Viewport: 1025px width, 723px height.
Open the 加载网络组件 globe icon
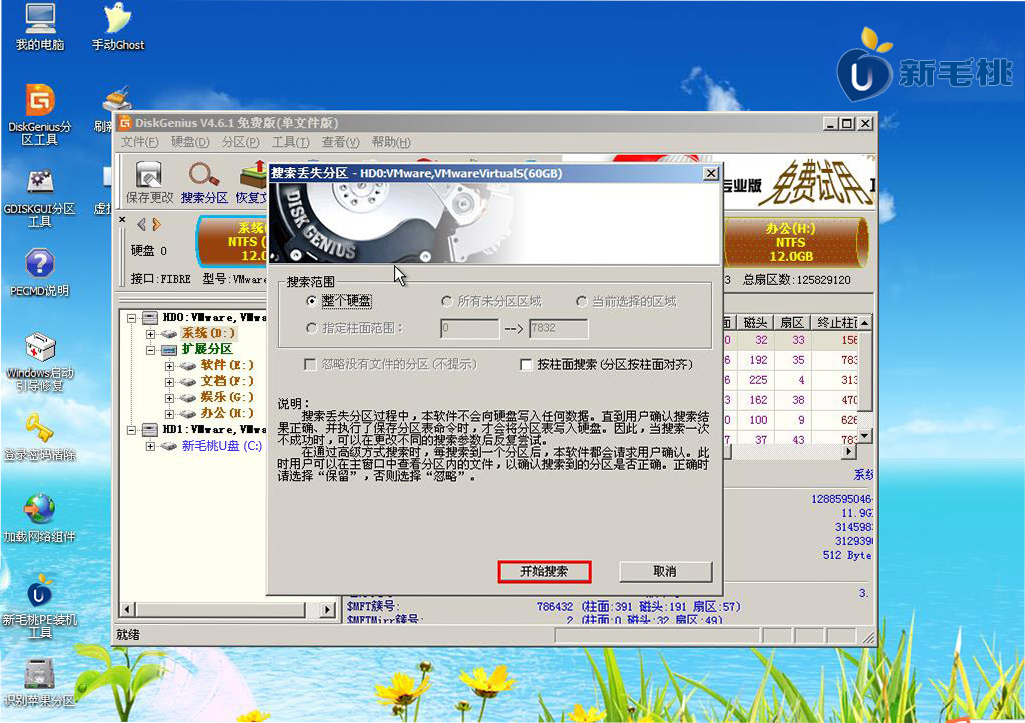tap(40, 519)
